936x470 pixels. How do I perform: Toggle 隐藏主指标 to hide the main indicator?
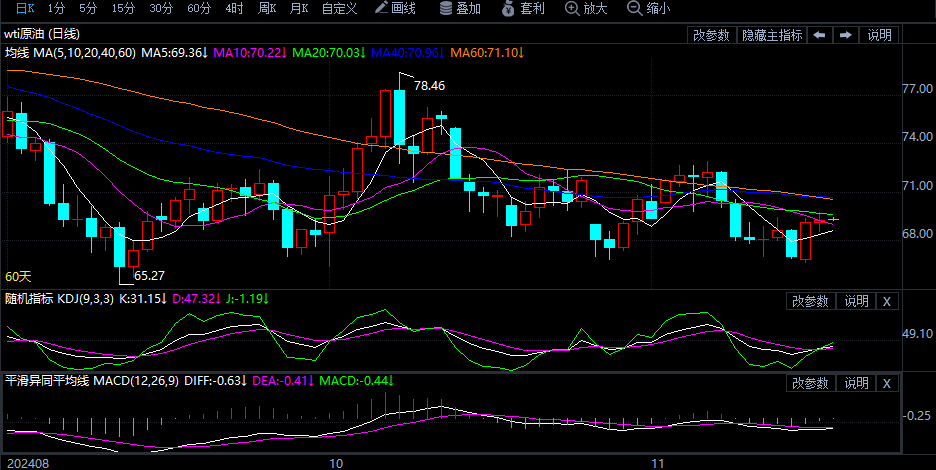[771, 35]
